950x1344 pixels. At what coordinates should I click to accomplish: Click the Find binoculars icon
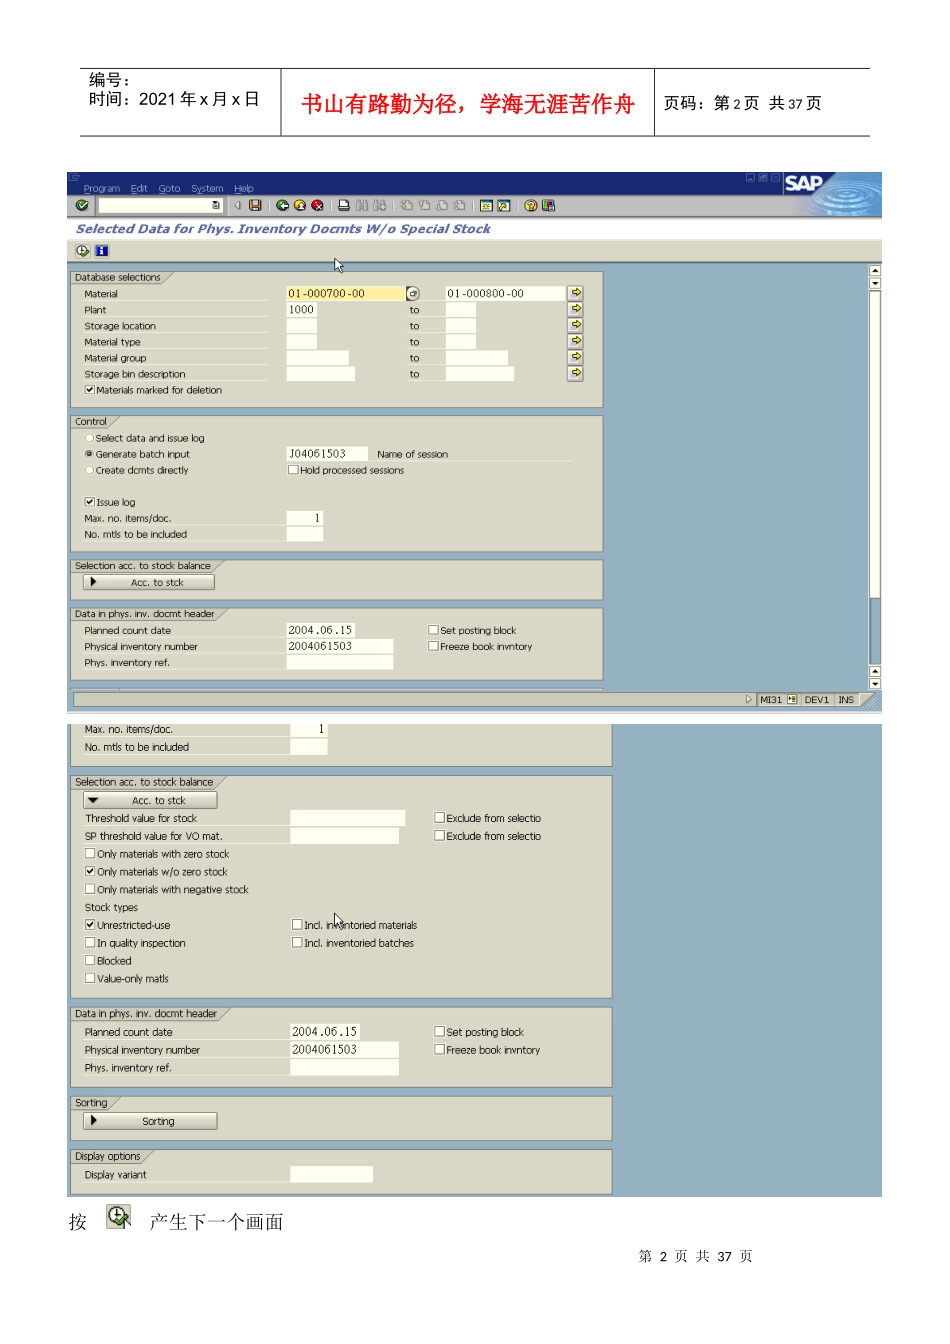pyautogui.click(x=362, y=205)
